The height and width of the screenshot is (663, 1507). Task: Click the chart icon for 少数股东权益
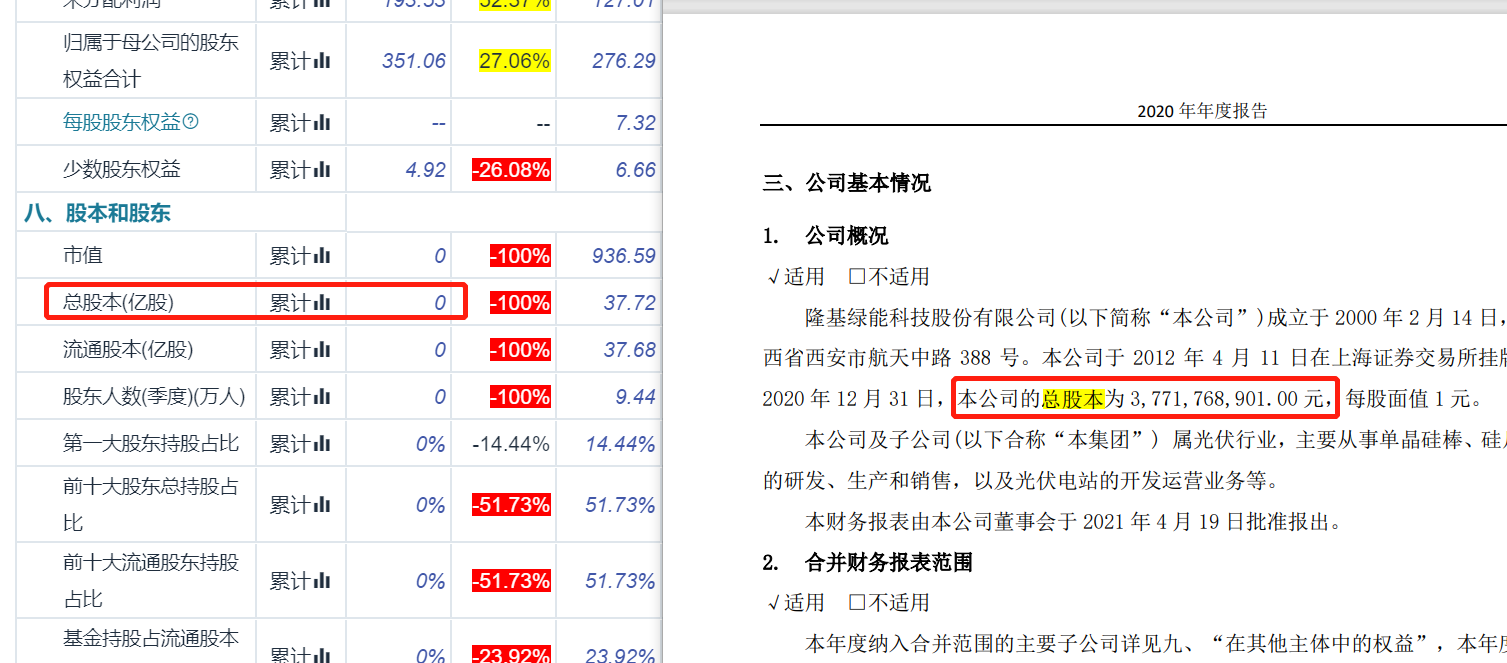click(322, 170)
